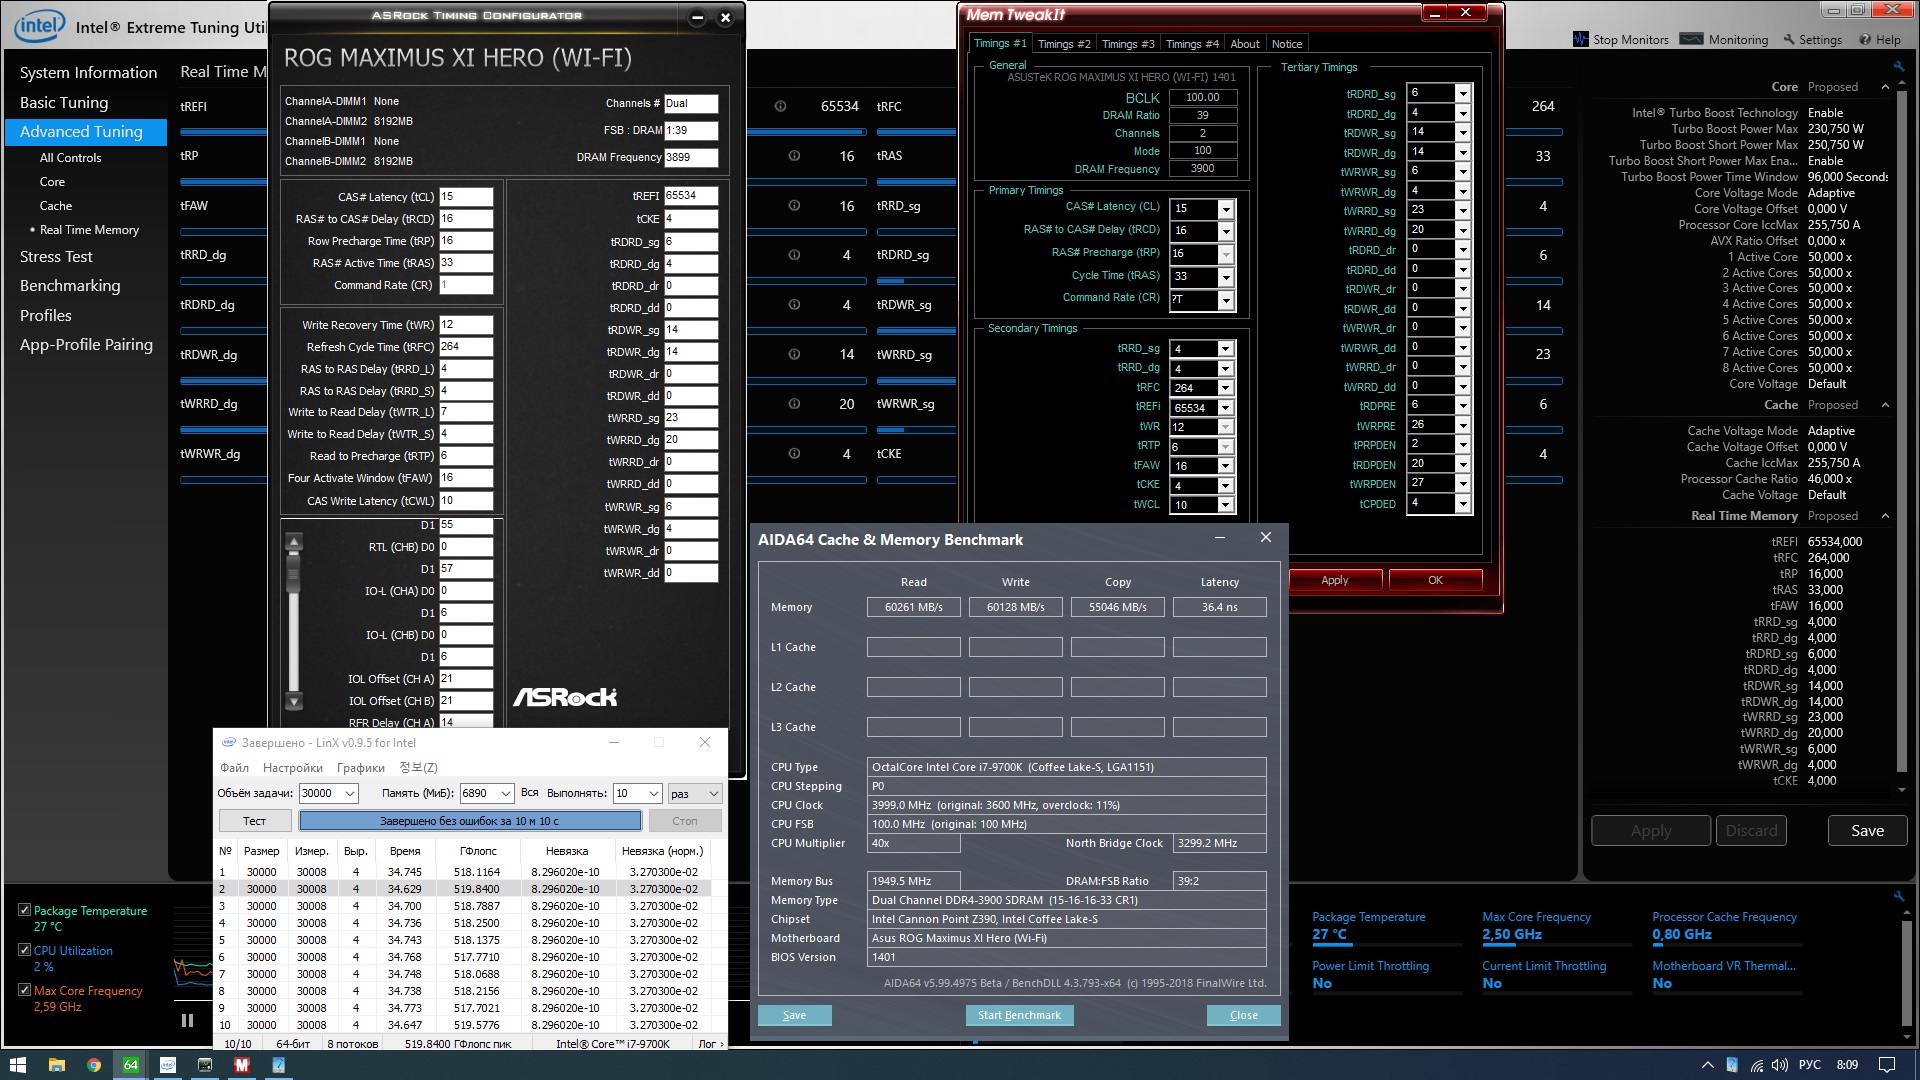Open XTU Settings wrench icon

click(1790, 39)
